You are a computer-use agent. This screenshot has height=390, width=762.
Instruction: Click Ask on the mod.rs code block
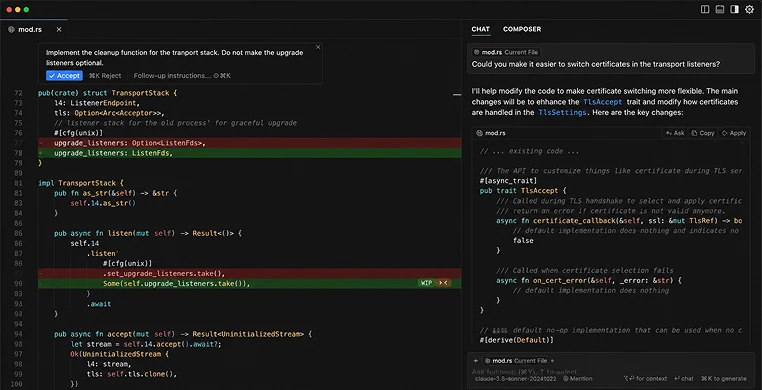point(675,133)
